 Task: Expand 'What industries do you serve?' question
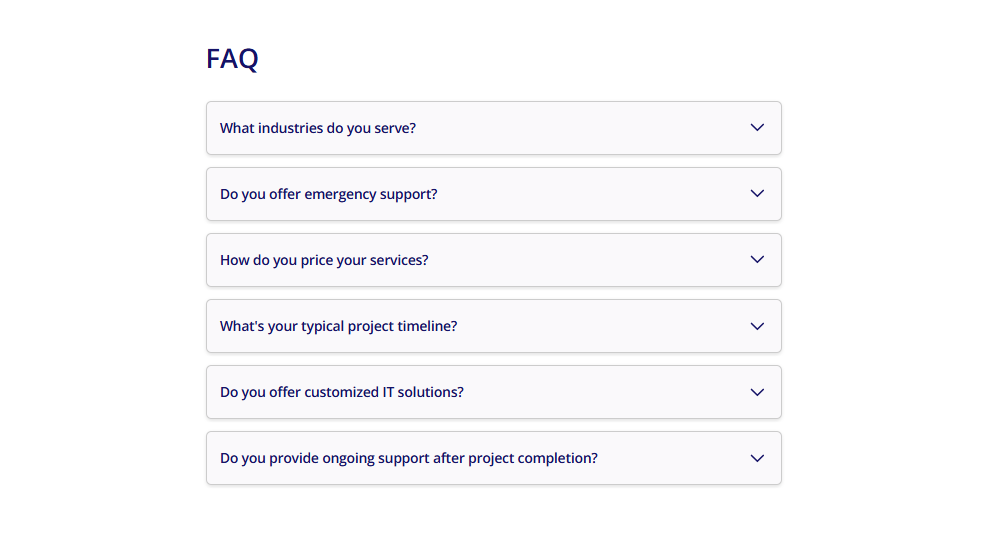(x=493, y=128)
